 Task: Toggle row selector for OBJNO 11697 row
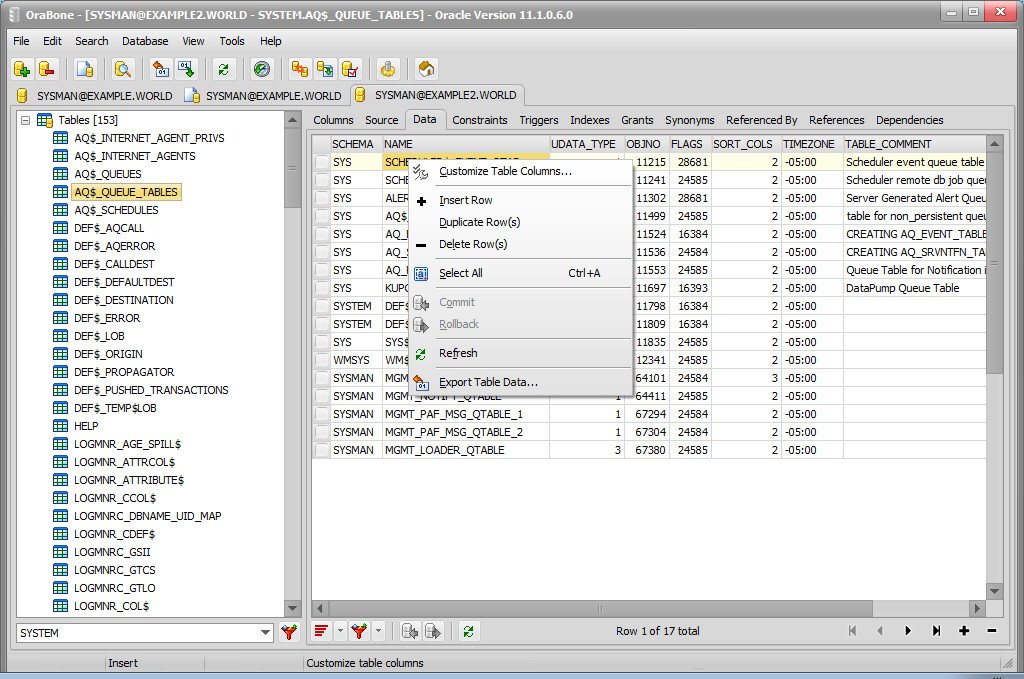point(321,289)
